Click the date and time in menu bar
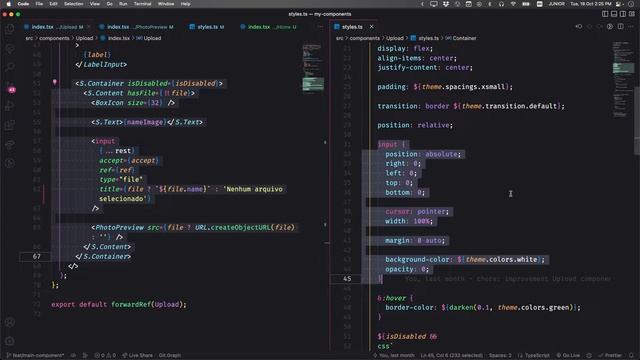Image resolution: width=640 pixels, height=360 pixels. tap(591, 4)
